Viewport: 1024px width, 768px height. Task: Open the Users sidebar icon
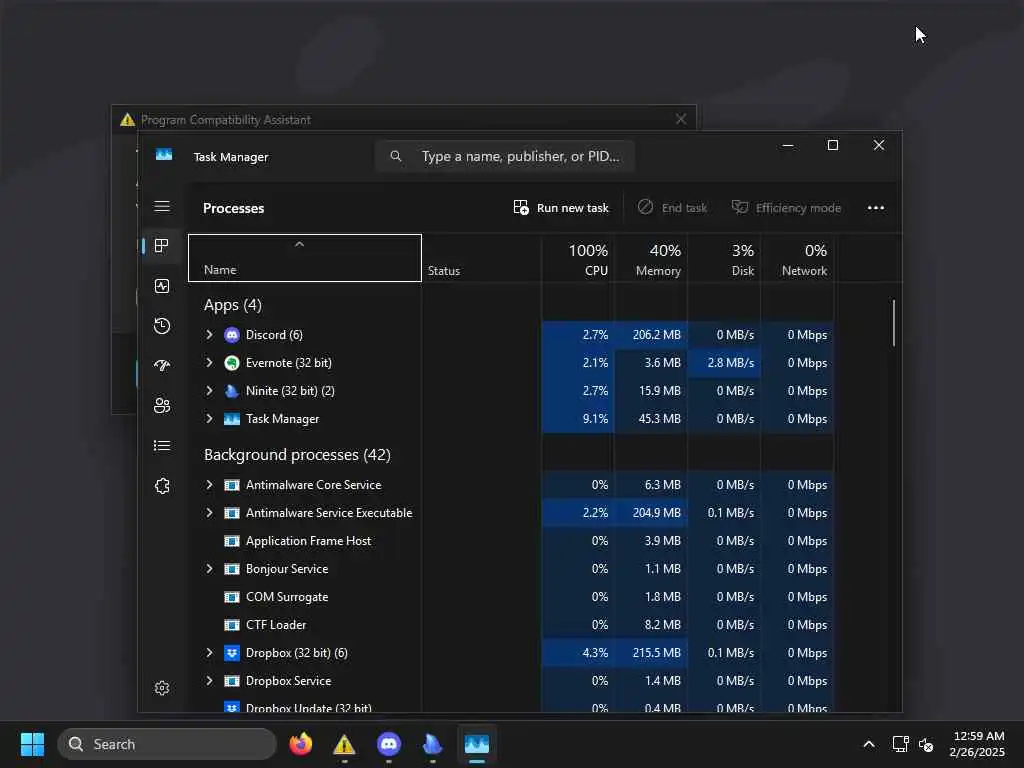[162, 406]
